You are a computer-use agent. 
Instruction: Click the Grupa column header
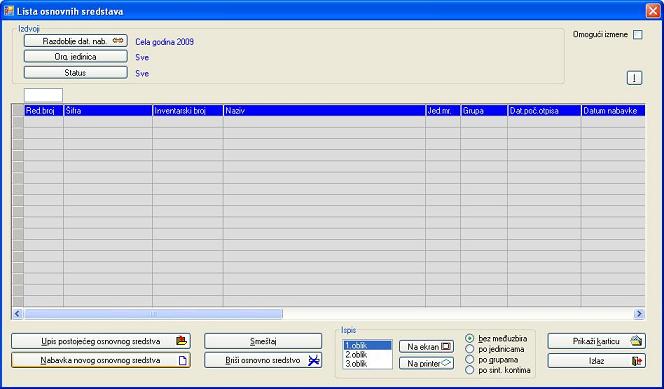pos(484,110)
